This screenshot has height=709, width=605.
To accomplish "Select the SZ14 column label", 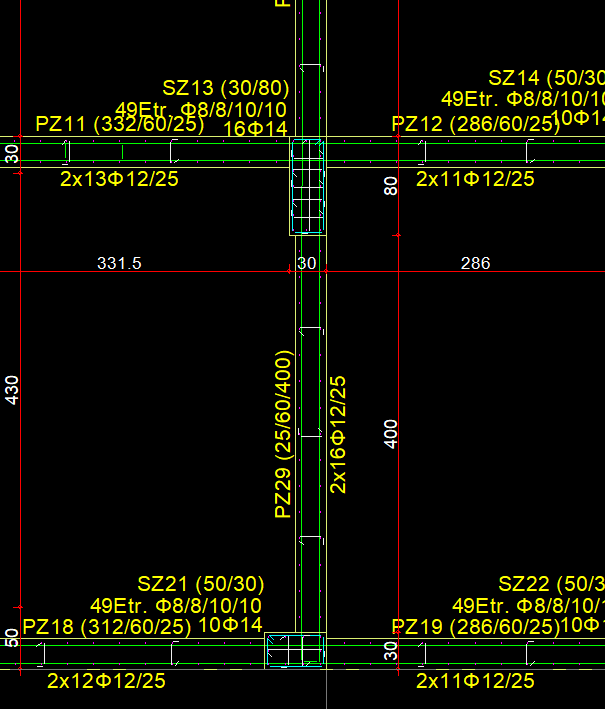I will [546, 78].
